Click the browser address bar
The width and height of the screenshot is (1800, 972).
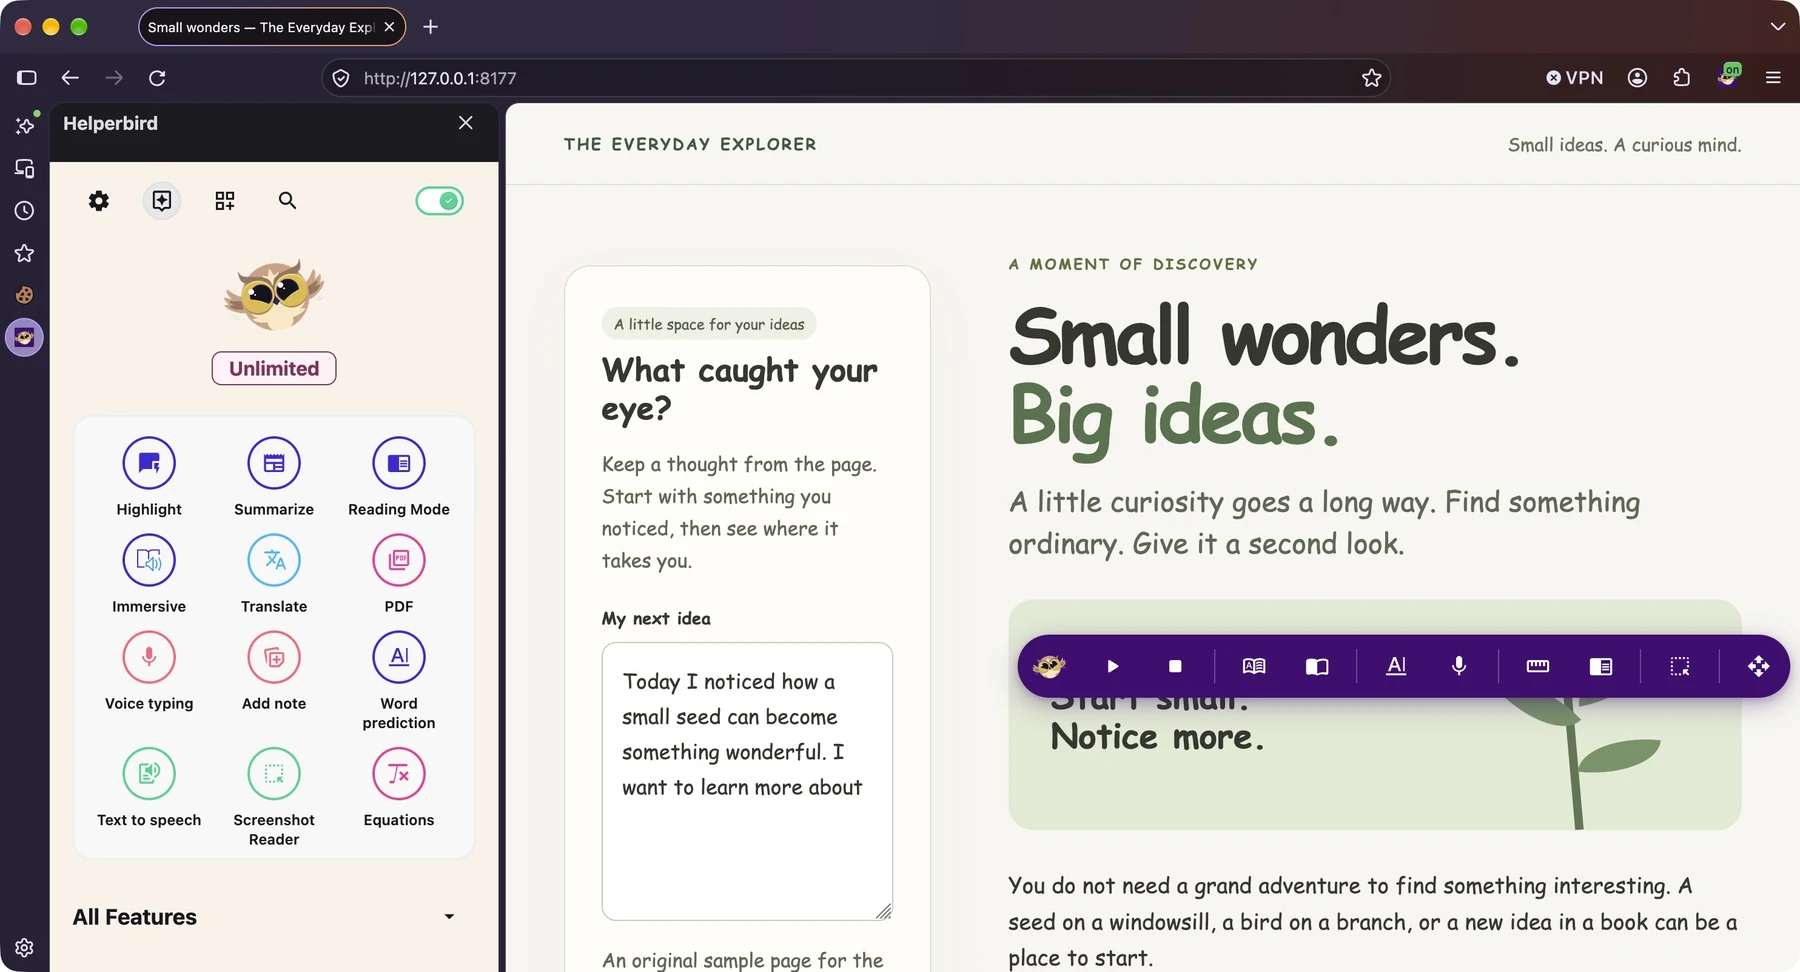[x=856, y=78]
